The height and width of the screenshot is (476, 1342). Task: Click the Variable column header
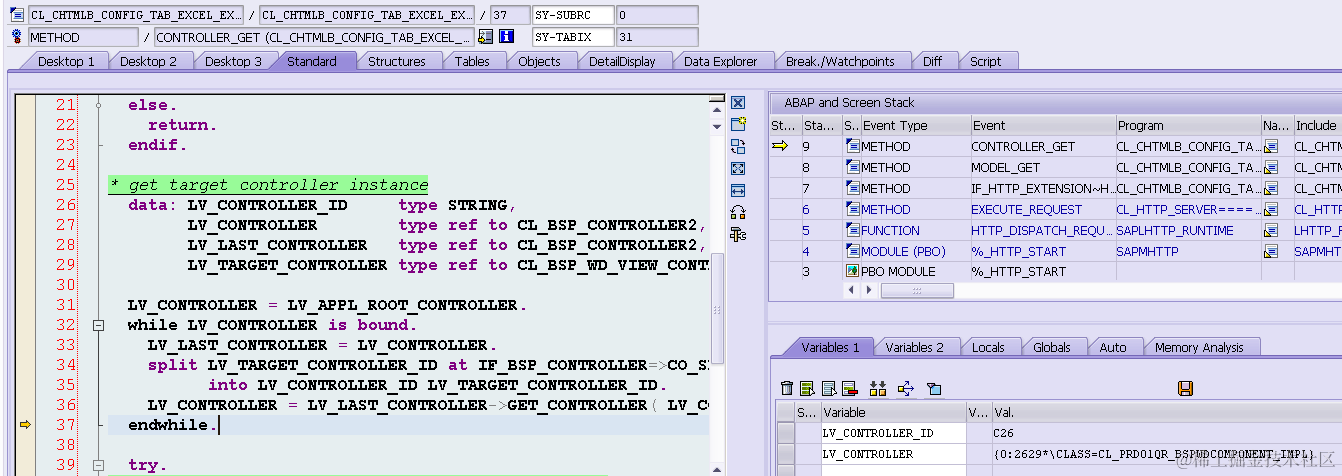pyautogui.click(x=893, y=412)
